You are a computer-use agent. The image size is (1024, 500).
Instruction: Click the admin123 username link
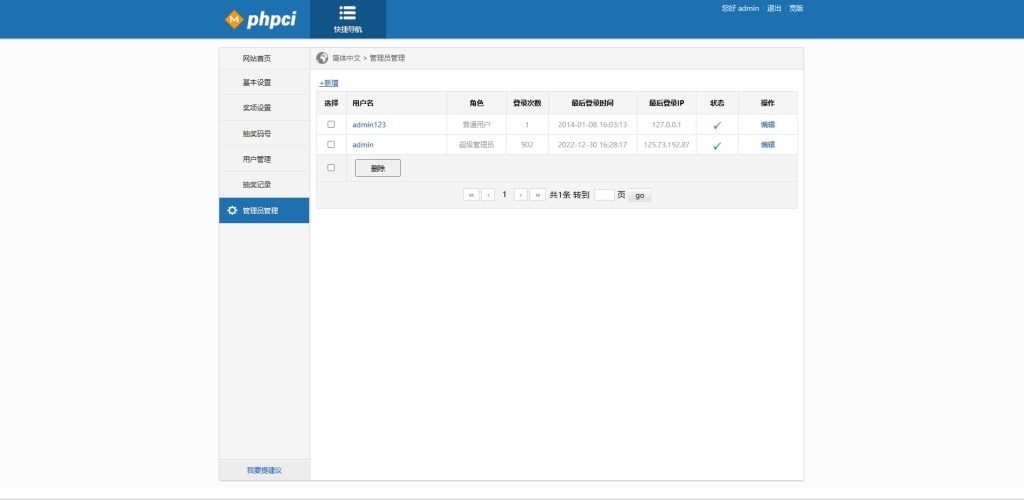point(369,125)
